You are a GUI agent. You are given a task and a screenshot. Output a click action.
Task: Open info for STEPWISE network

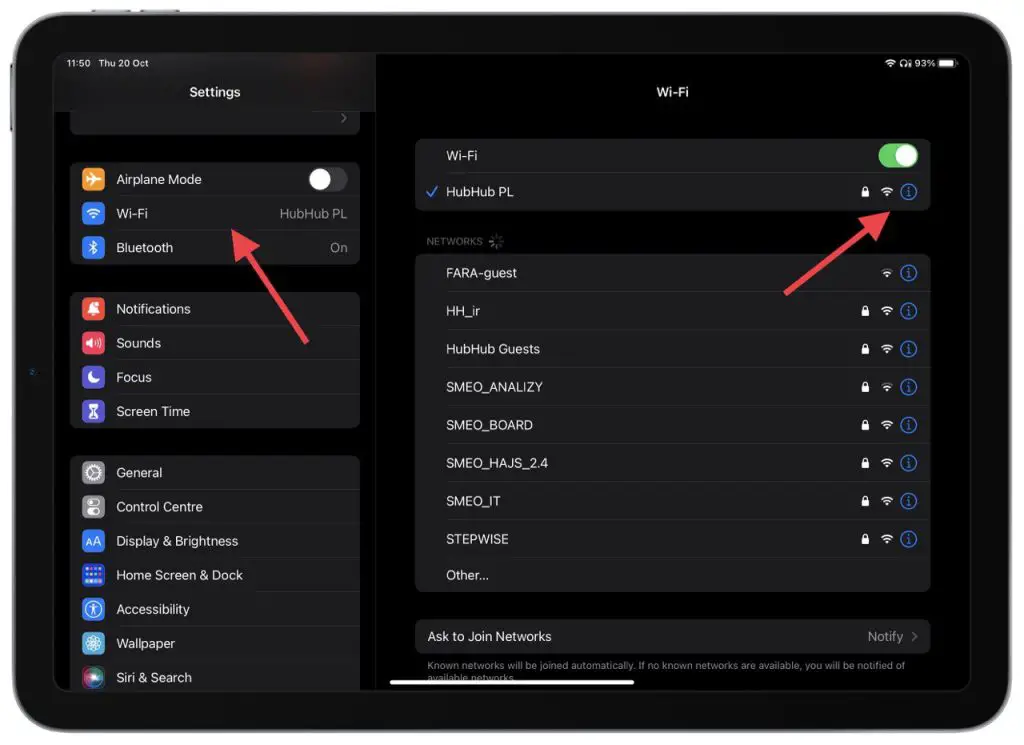tap(908, 539)
